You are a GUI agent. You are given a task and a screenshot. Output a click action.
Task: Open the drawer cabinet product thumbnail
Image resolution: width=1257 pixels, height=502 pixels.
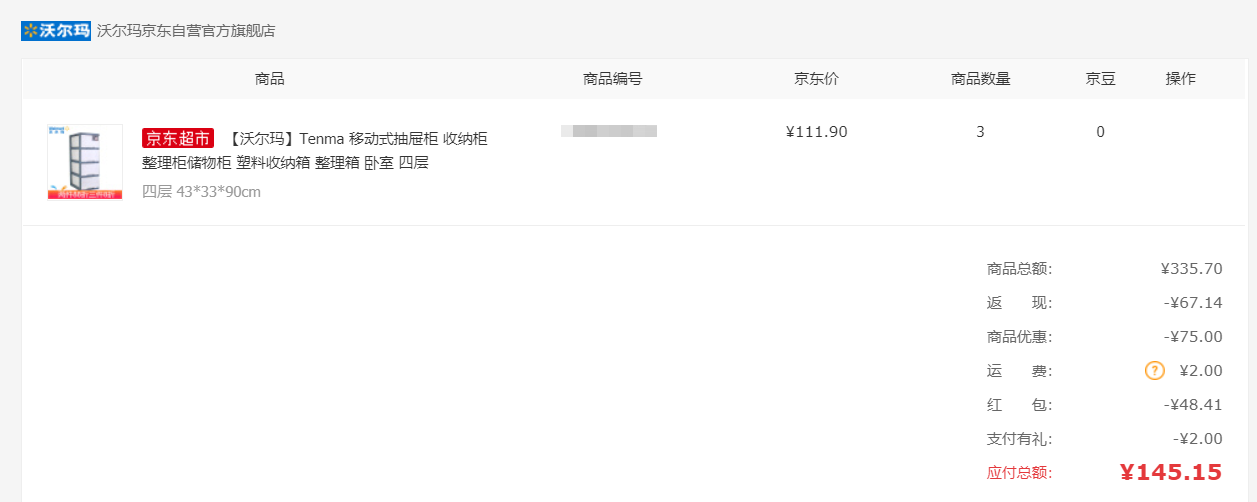tap(85, 162)
